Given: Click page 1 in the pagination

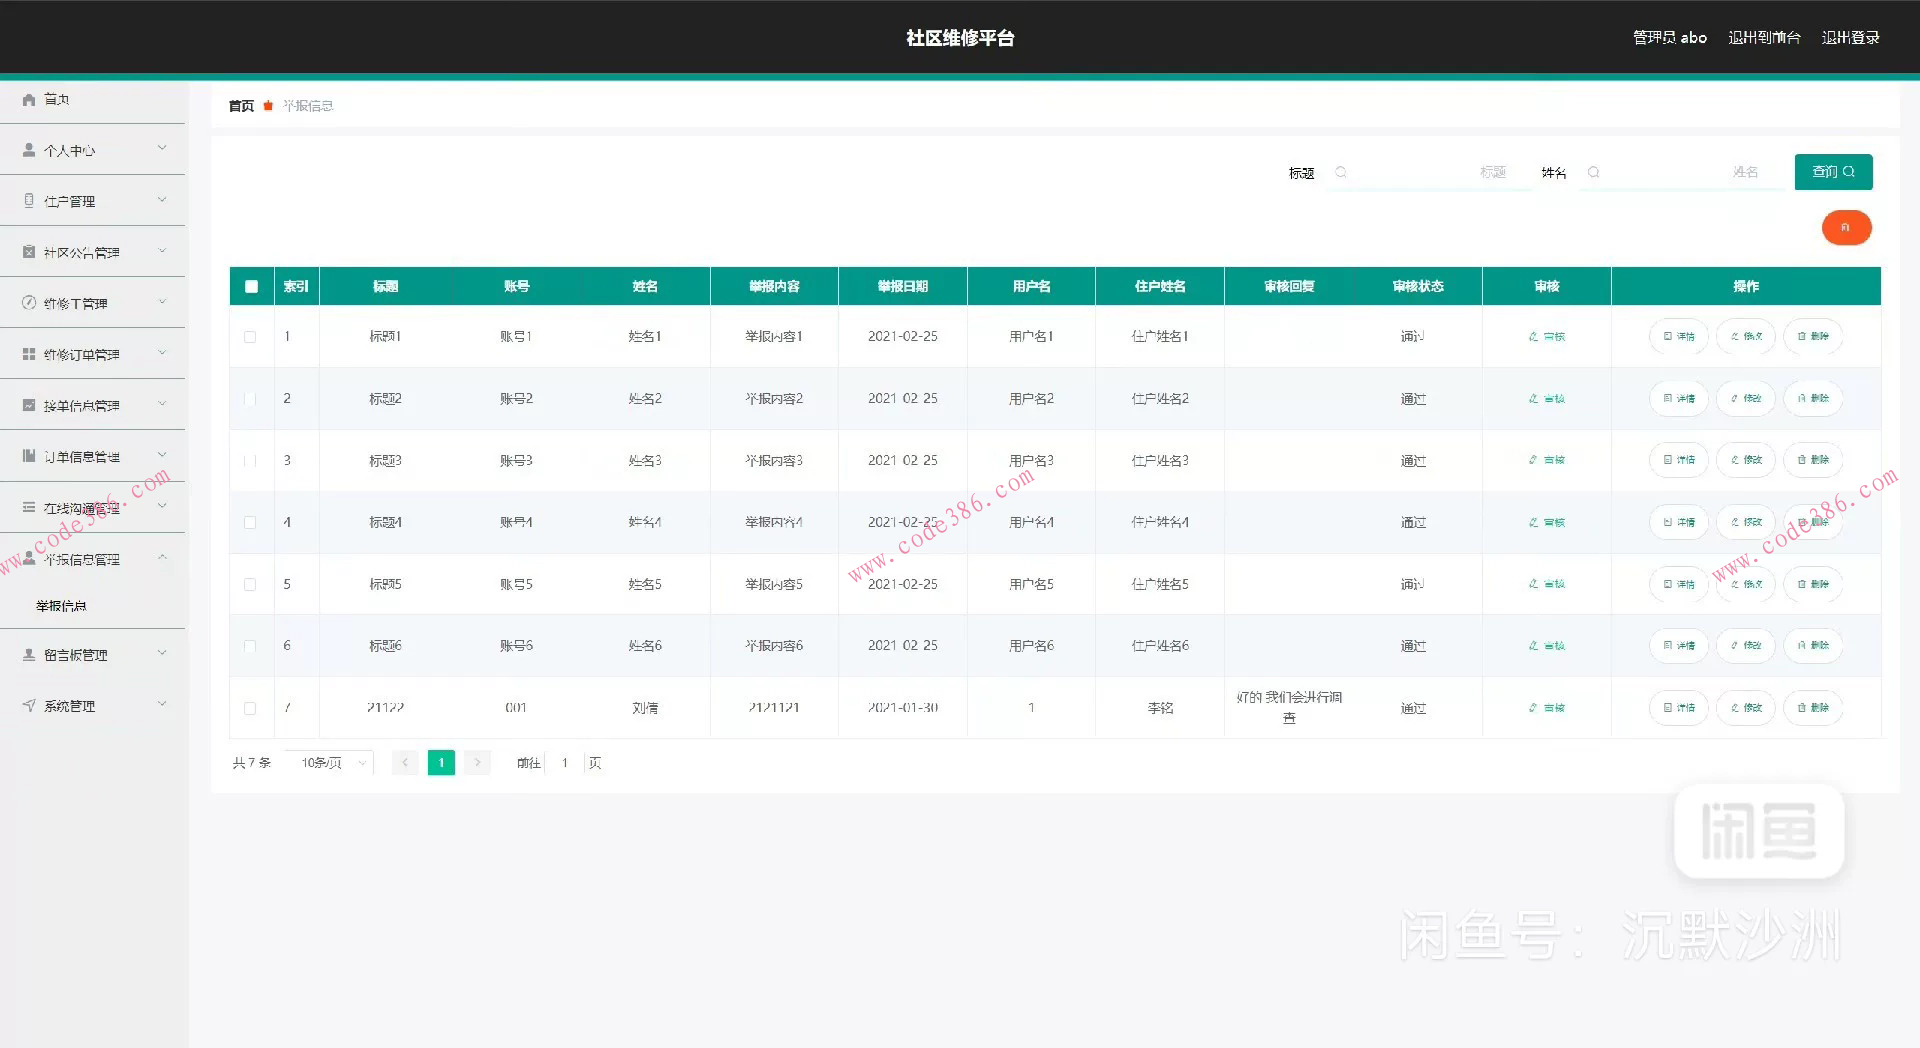Looking at the screenshot, I should tap(441, 763).
